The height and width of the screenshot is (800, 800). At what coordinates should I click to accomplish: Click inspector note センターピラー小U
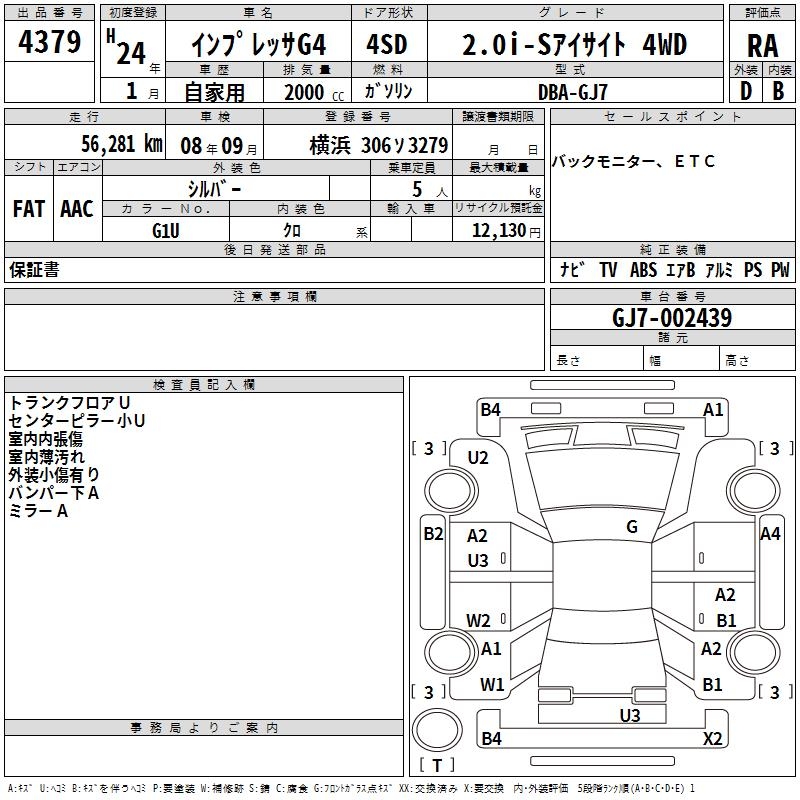tap(77, 421)
